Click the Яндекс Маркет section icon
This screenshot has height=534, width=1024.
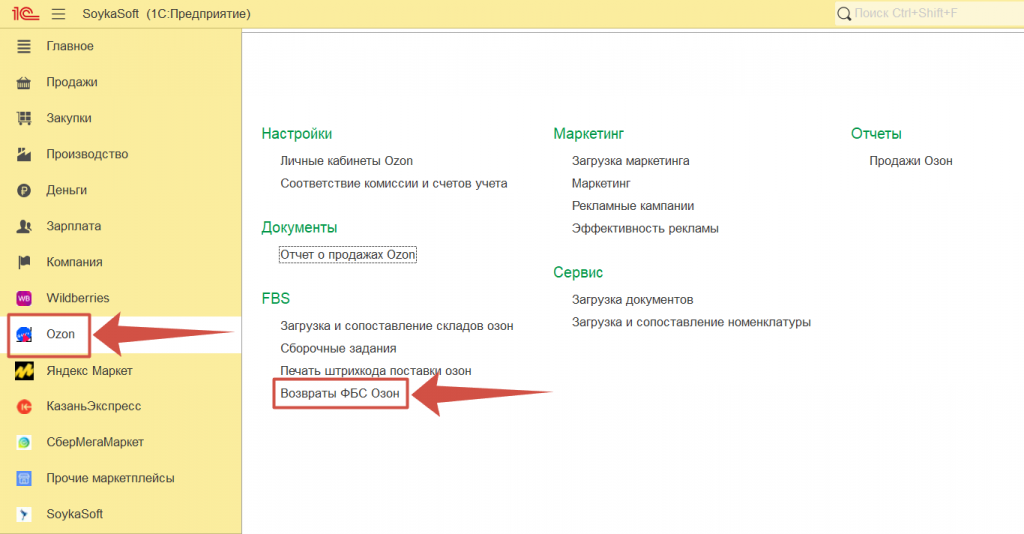click(x=25, y=371)
